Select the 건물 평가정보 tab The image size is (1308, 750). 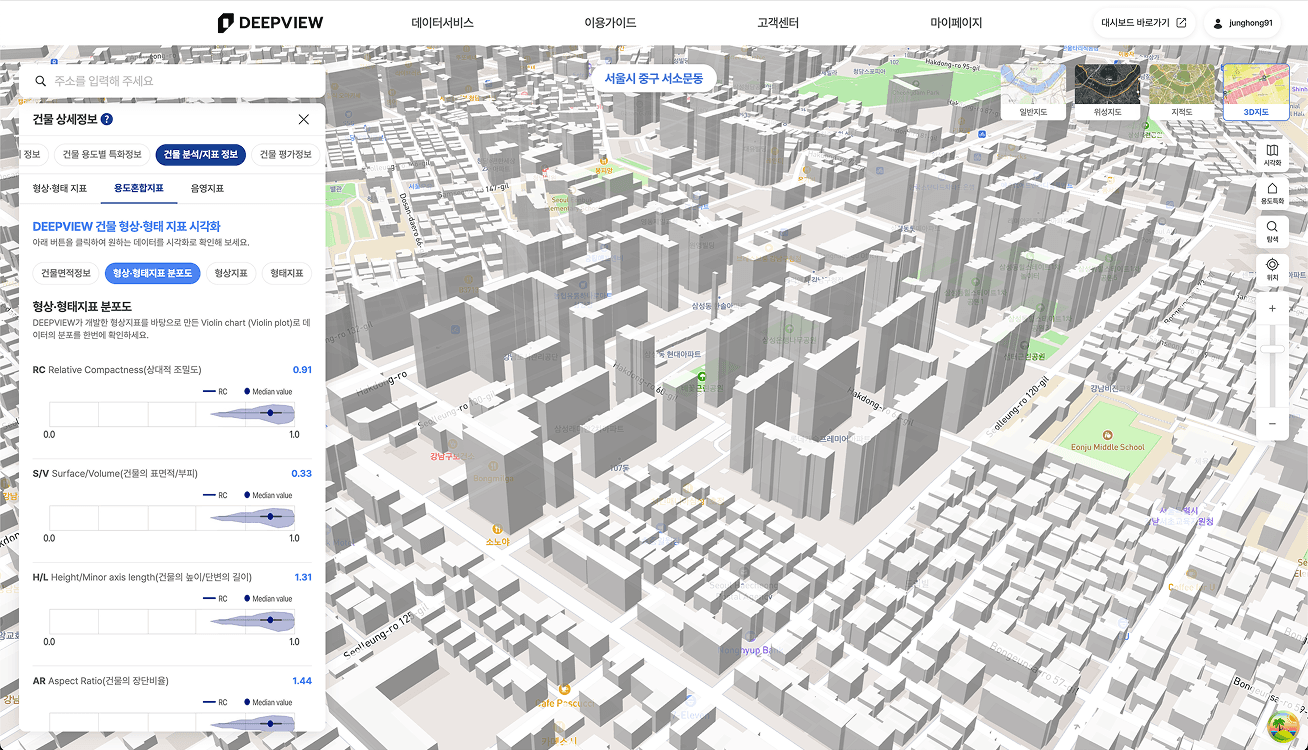click(x=286, y=154)
